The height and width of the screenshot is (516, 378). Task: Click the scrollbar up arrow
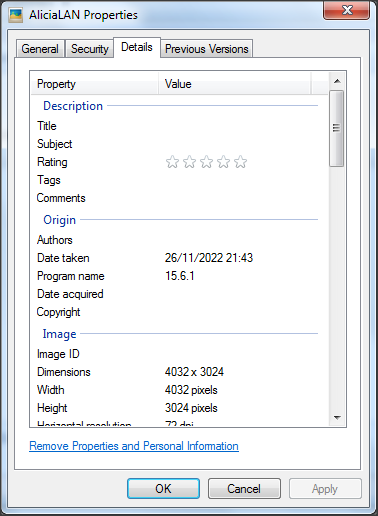pos(337,81)
